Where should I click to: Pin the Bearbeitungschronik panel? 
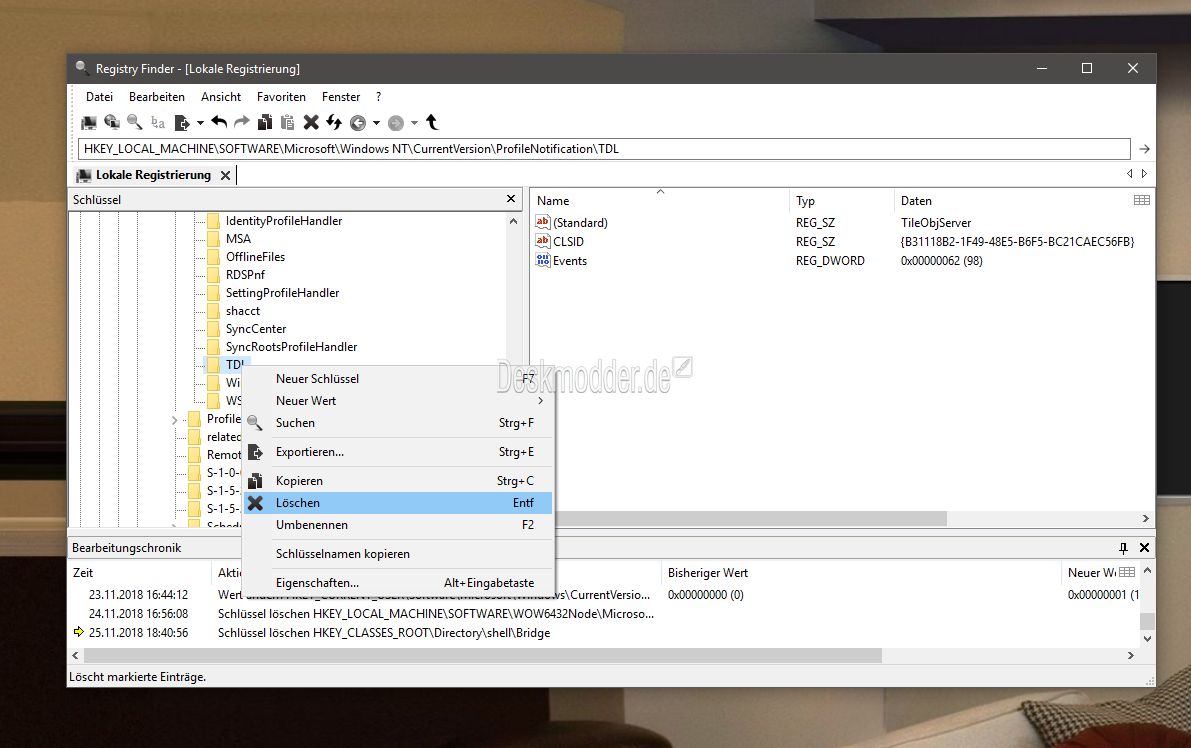[x=1123, y=548]
